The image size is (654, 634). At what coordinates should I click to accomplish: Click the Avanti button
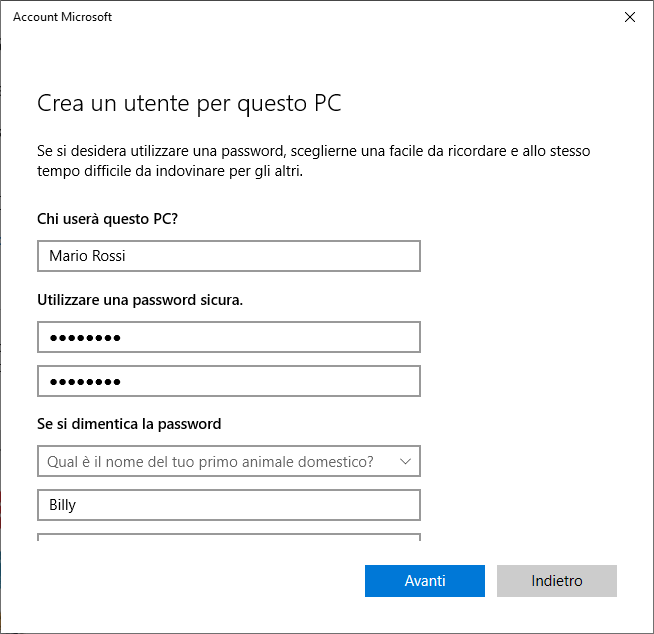coord(425,581)
